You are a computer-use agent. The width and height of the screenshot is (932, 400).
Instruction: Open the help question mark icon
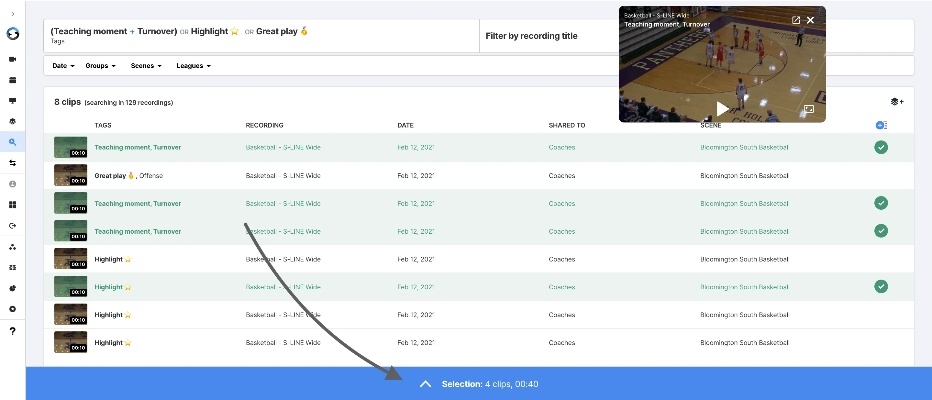[12, 331]
